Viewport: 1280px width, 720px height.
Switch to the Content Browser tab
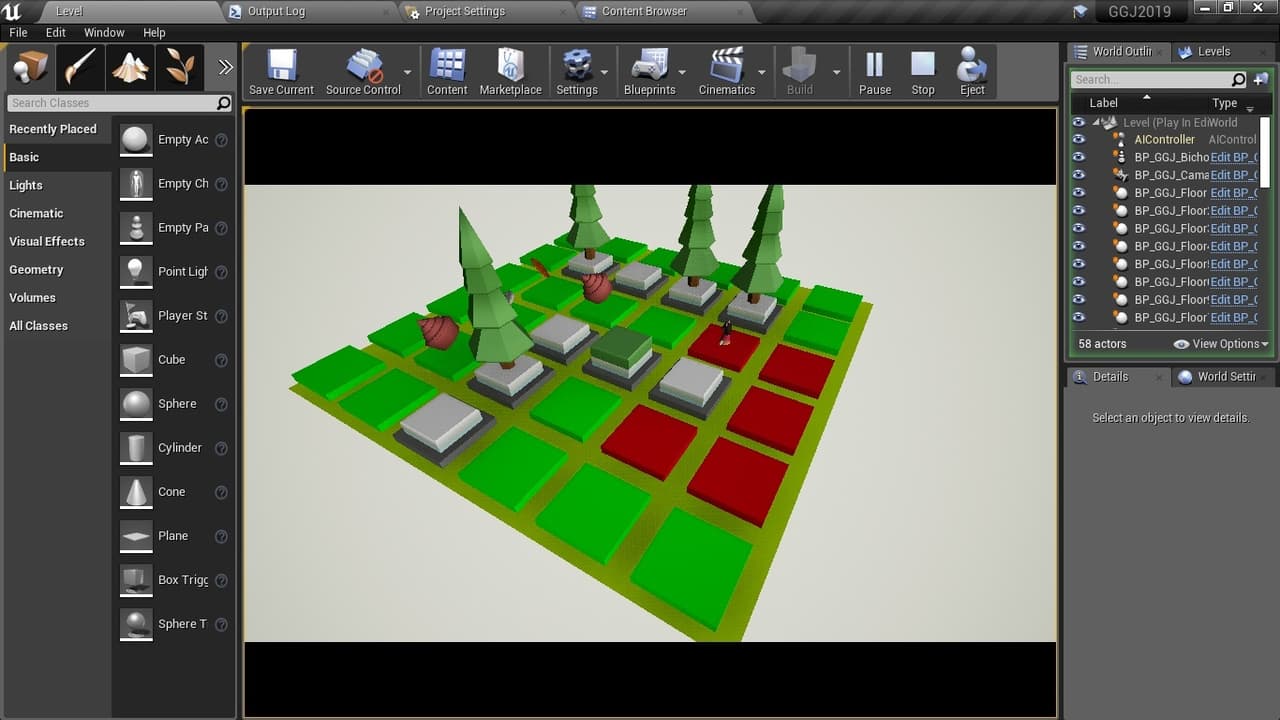coord(644,12)
